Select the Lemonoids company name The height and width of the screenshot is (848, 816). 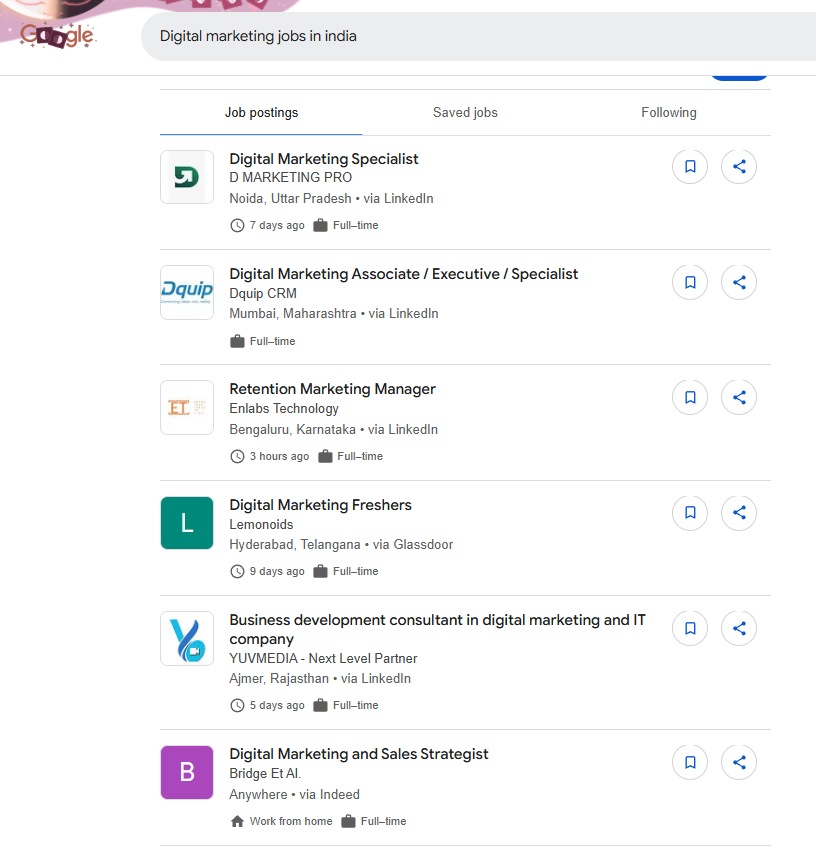261,525
